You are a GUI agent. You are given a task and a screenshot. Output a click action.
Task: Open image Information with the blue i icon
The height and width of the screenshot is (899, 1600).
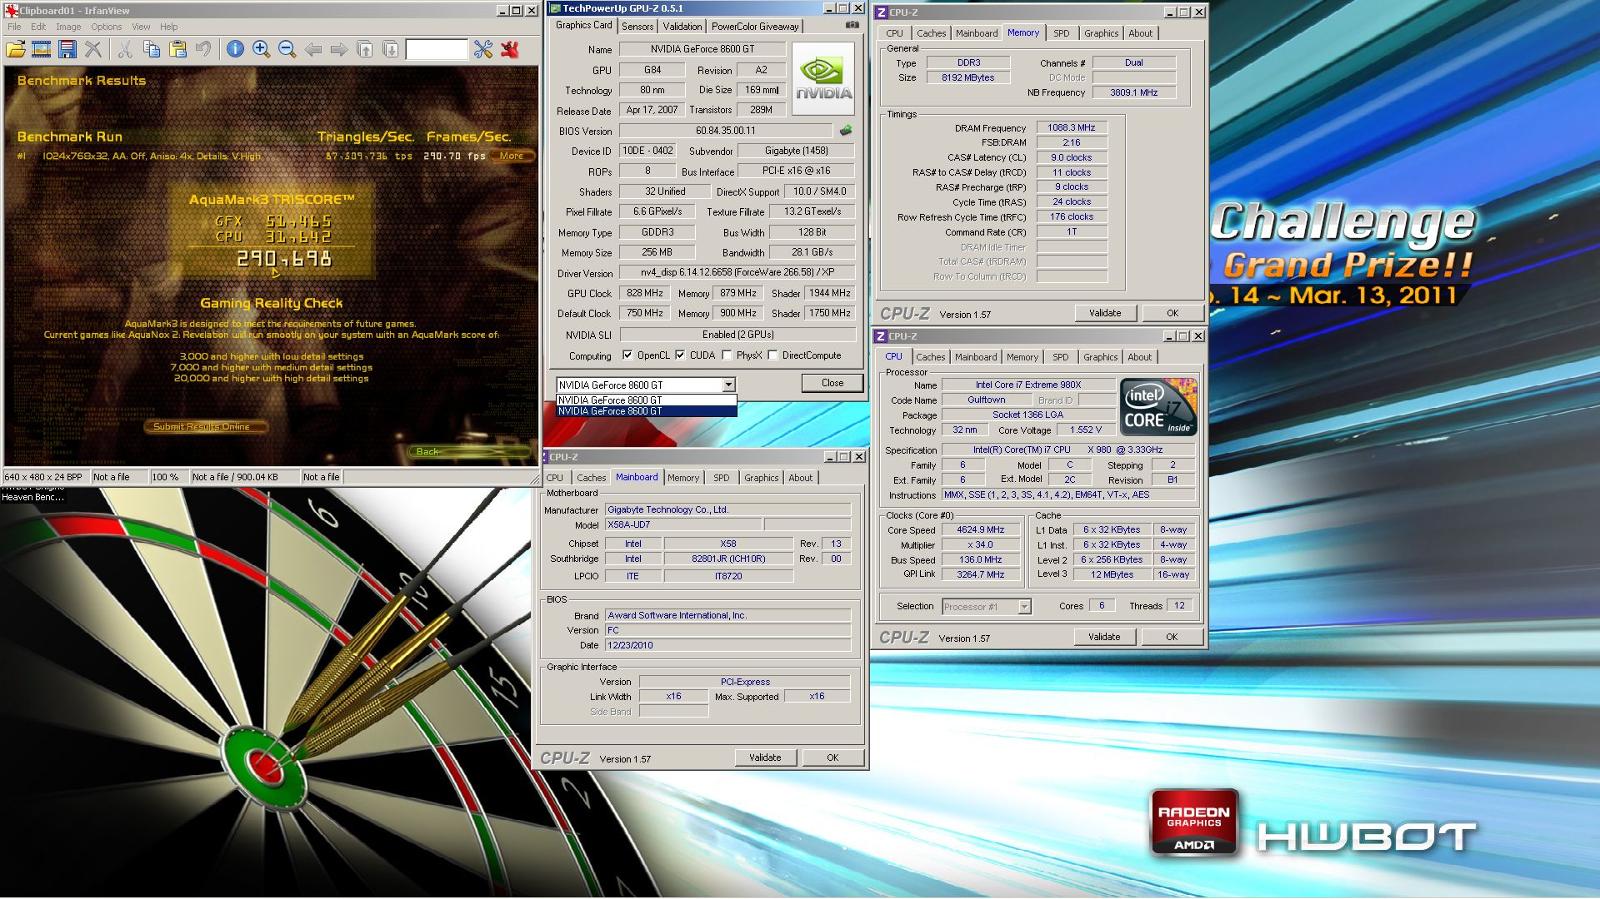[x=235, y=49]
